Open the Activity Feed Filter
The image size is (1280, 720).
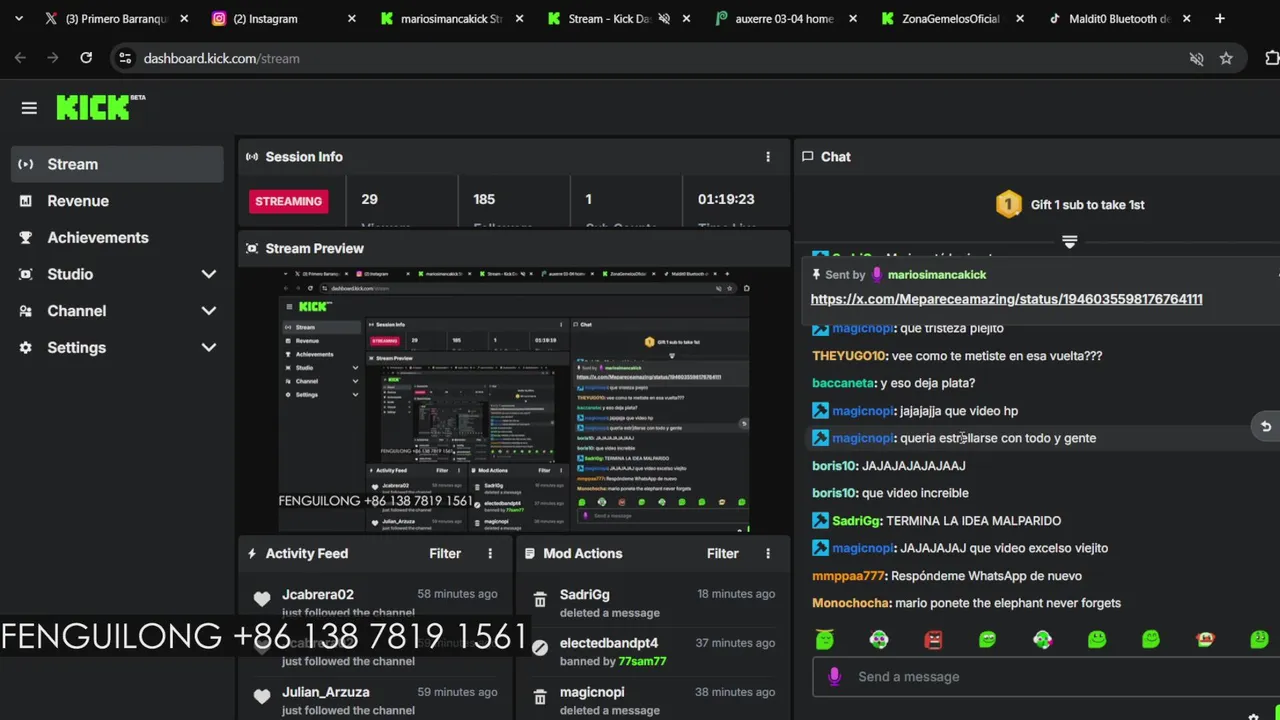[445, 553]
